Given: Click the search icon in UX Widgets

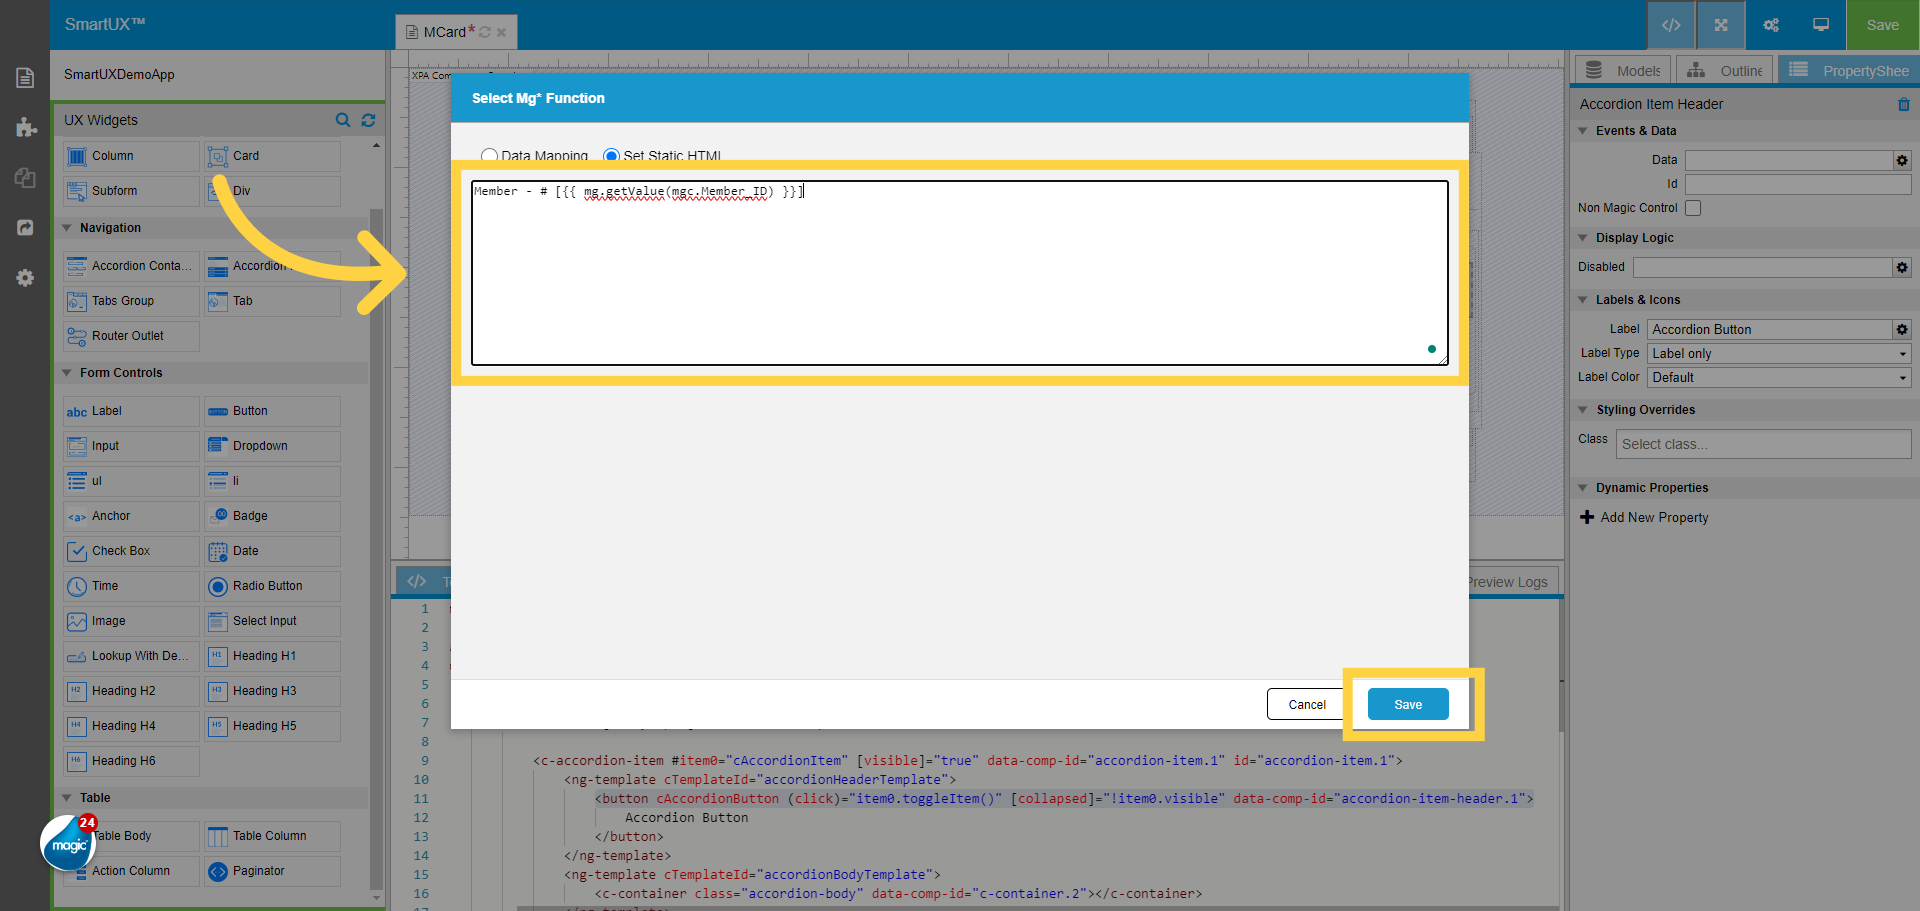Looking at the screenshot, I should [x=343, y=120].
